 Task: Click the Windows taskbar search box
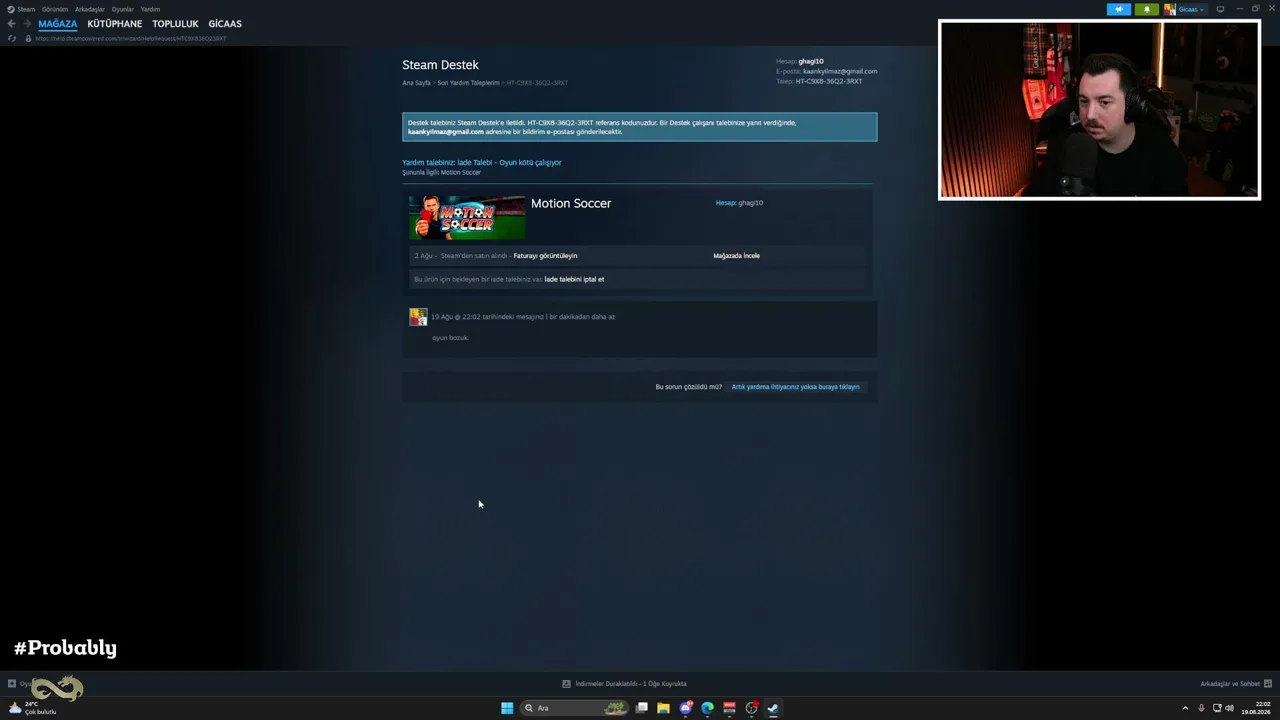click(573, 708)
